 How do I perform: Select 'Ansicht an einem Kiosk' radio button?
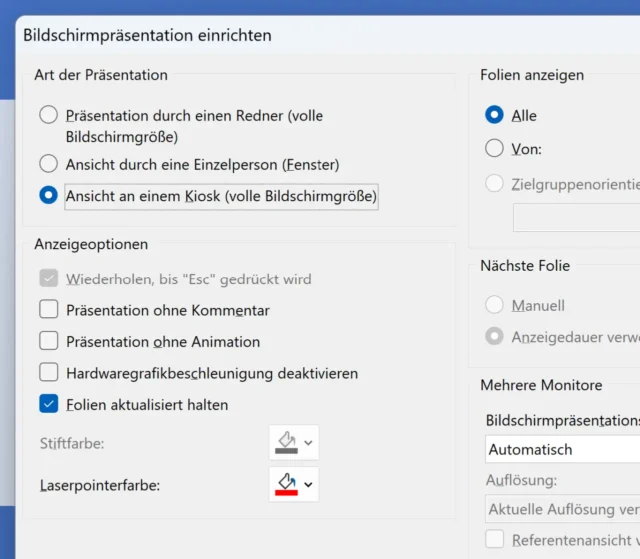[x=48, y=196]
